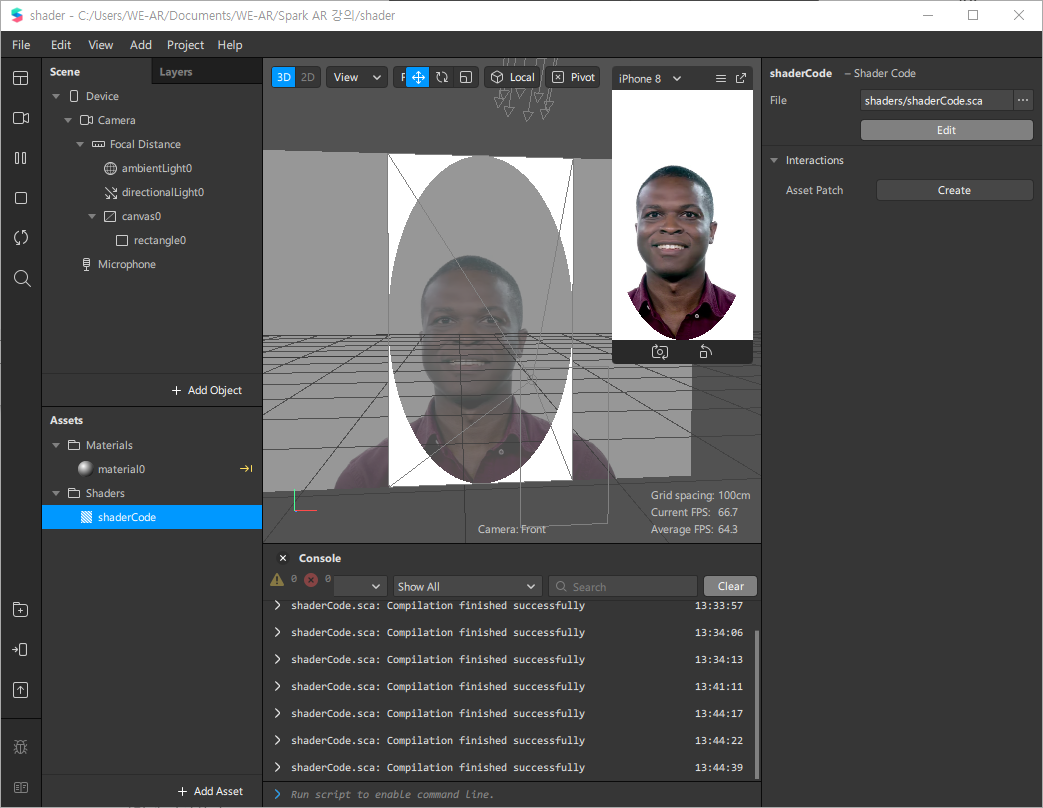Click the video camera icon in sidebar
The image size is (1043, 808).
pyautogui.click(x=21, y=118)
